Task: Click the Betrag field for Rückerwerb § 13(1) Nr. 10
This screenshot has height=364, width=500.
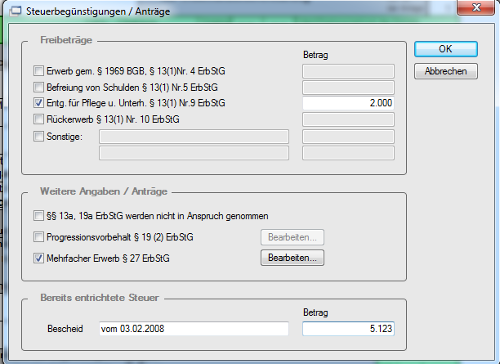Action: point(348,119)
